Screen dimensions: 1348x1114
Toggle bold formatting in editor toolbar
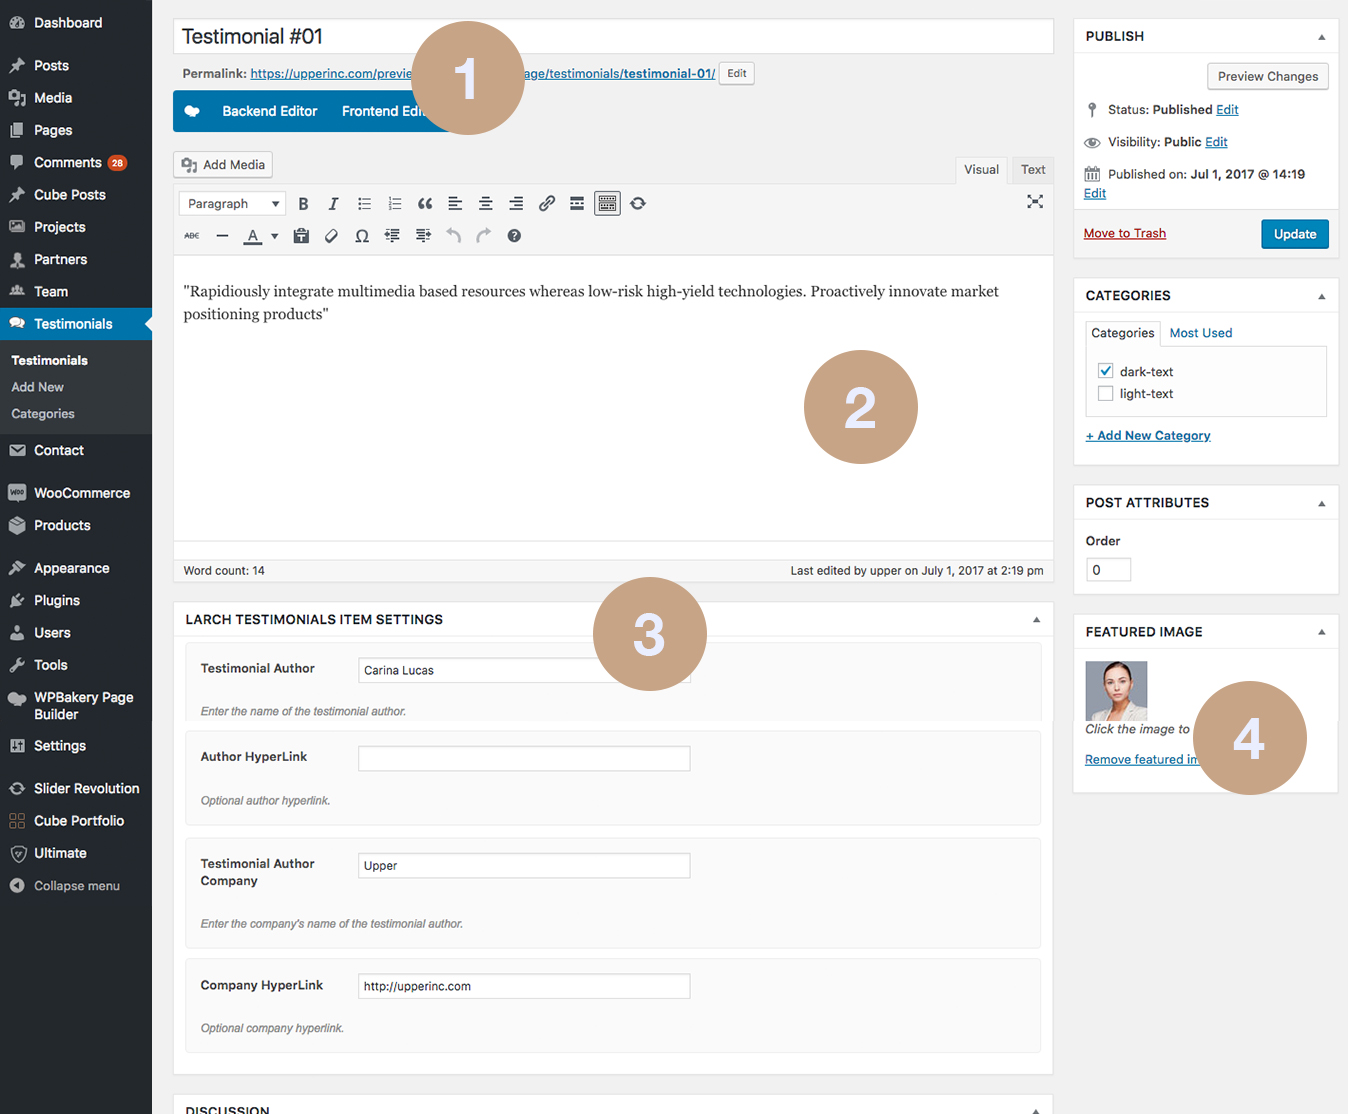pyautogui.click(x=303, y=204)
